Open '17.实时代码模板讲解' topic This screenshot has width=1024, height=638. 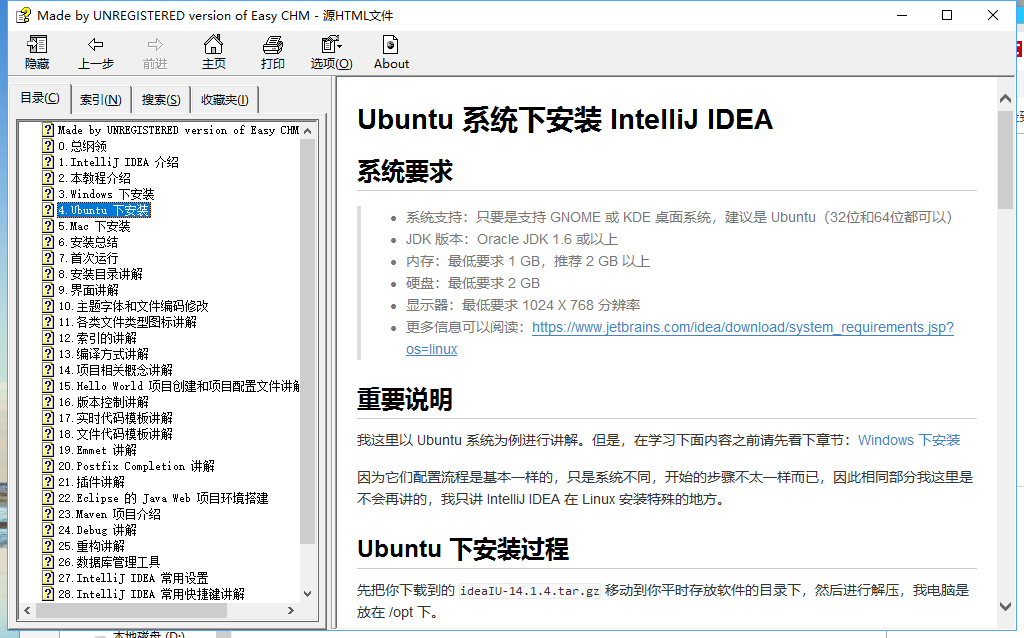(116, 418)
